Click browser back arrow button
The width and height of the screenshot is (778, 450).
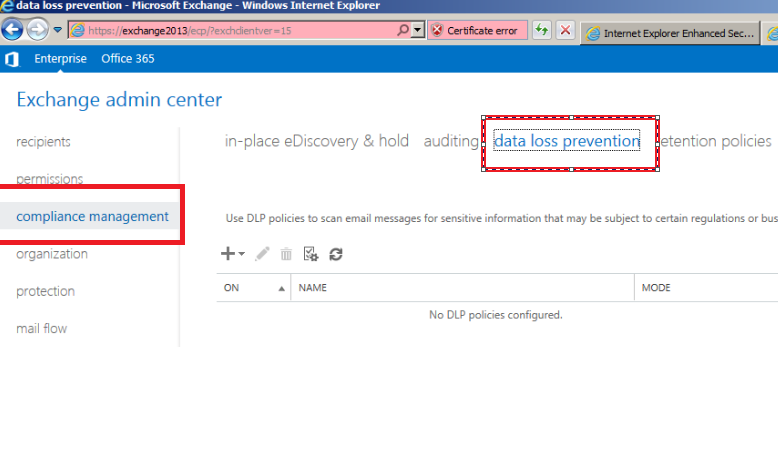(x=14, y=30)
